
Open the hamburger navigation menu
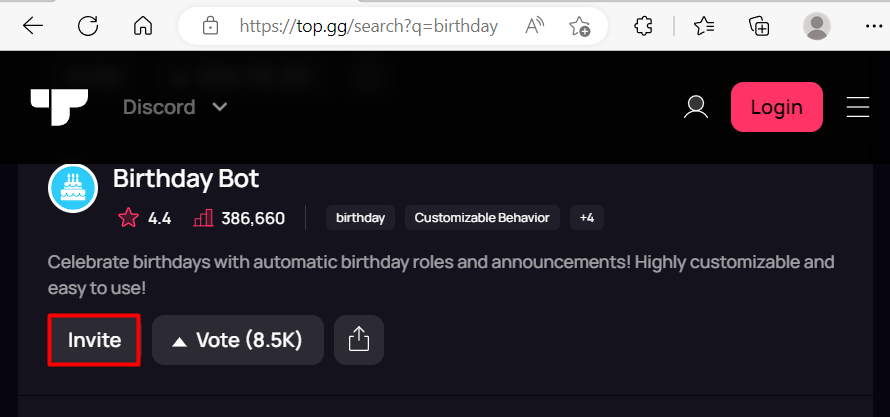(858, 107)
